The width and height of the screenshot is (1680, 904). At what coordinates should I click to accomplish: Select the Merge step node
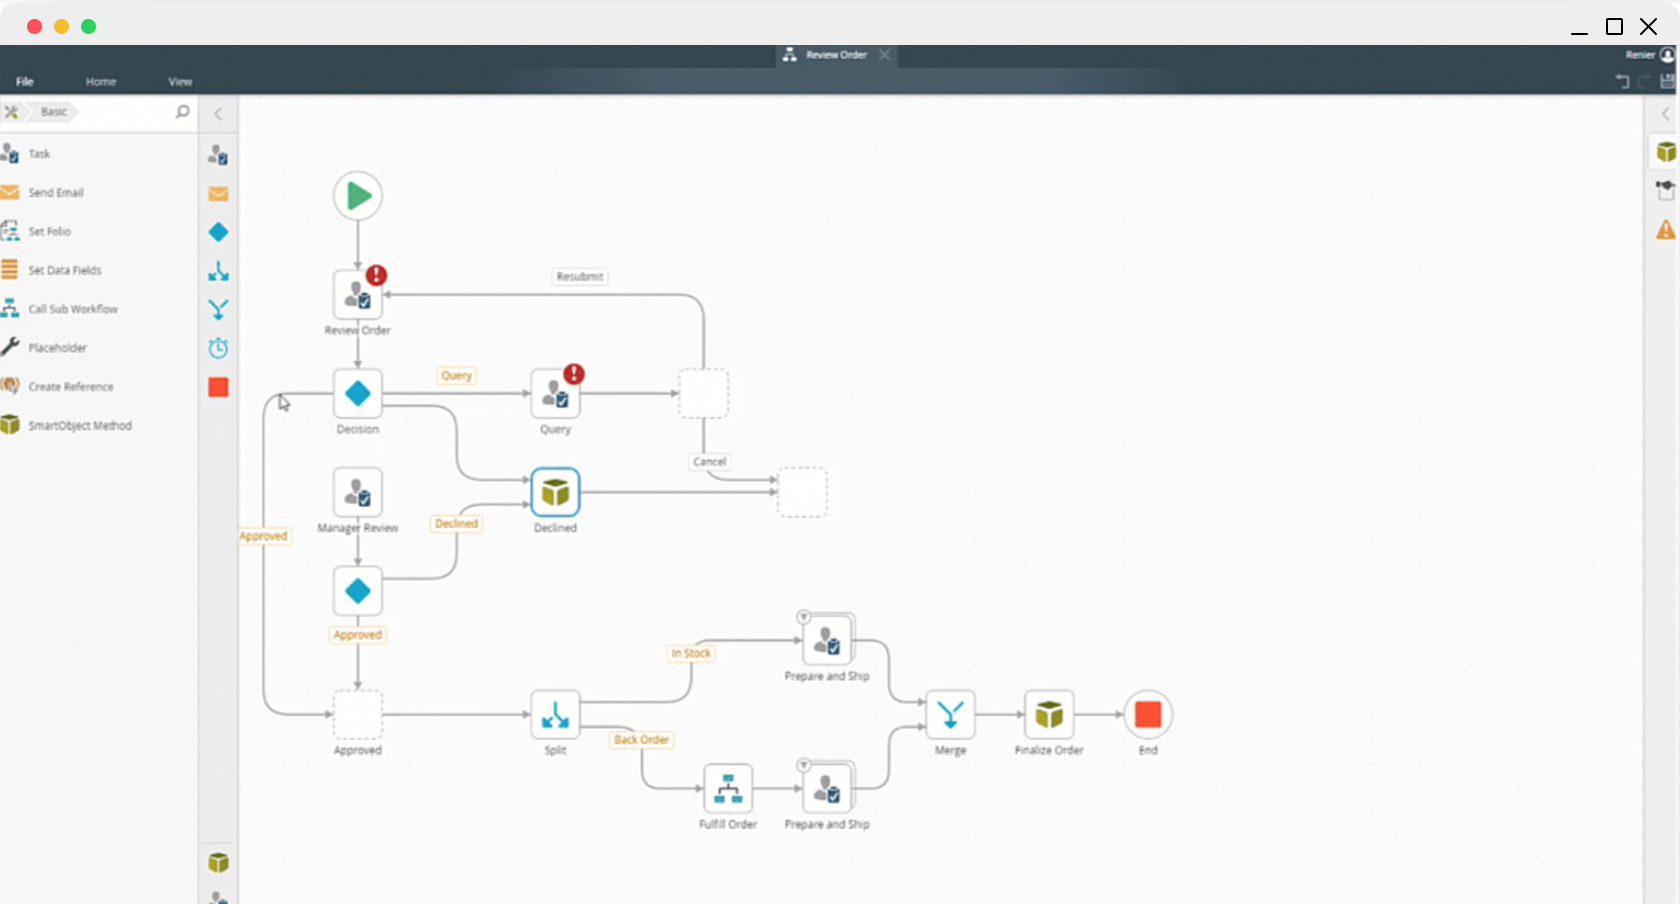[x=950, y=715]
